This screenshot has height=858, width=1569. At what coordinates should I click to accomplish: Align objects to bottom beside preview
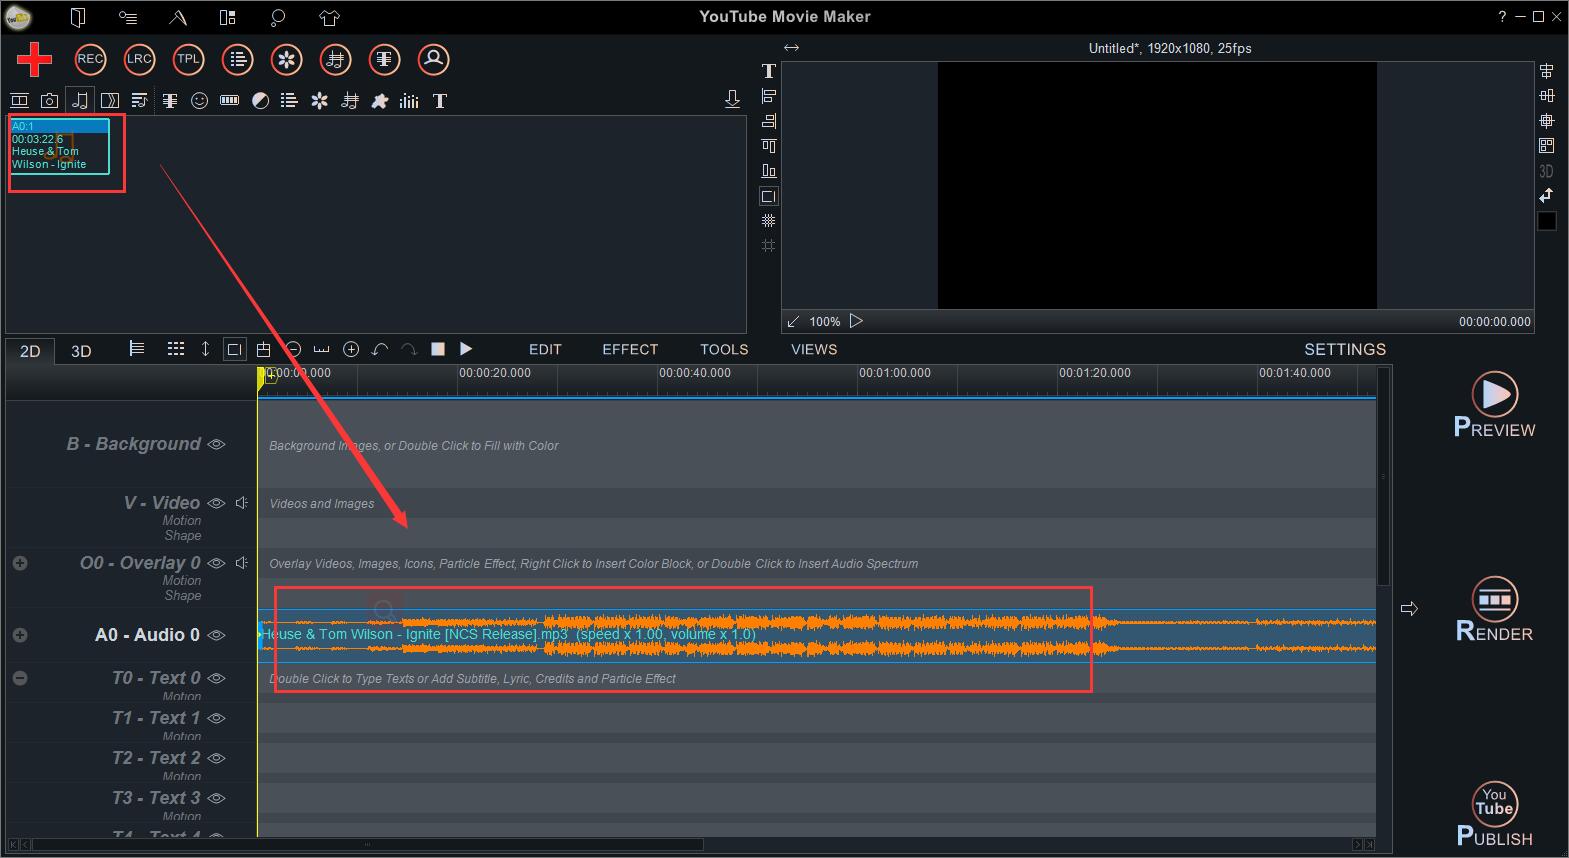(x=768, y=171)
